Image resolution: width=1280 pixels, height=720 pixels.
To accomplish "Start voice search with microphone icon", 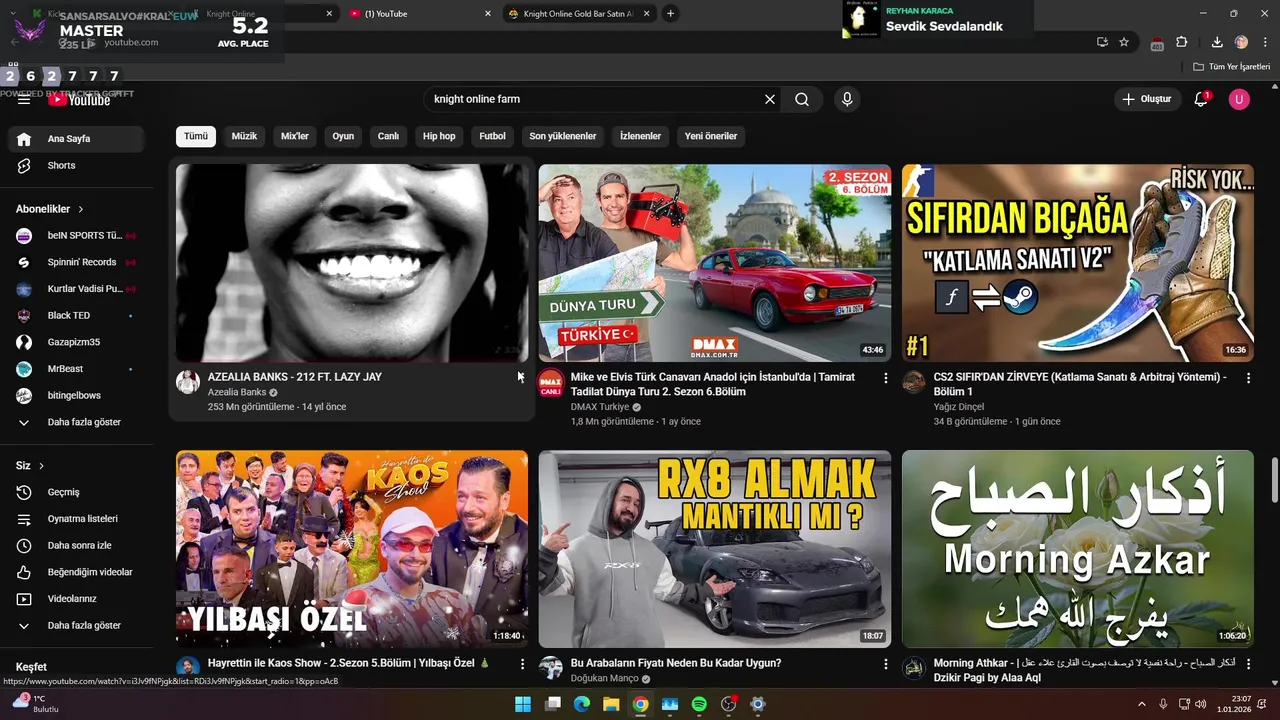I will (847, 99).
